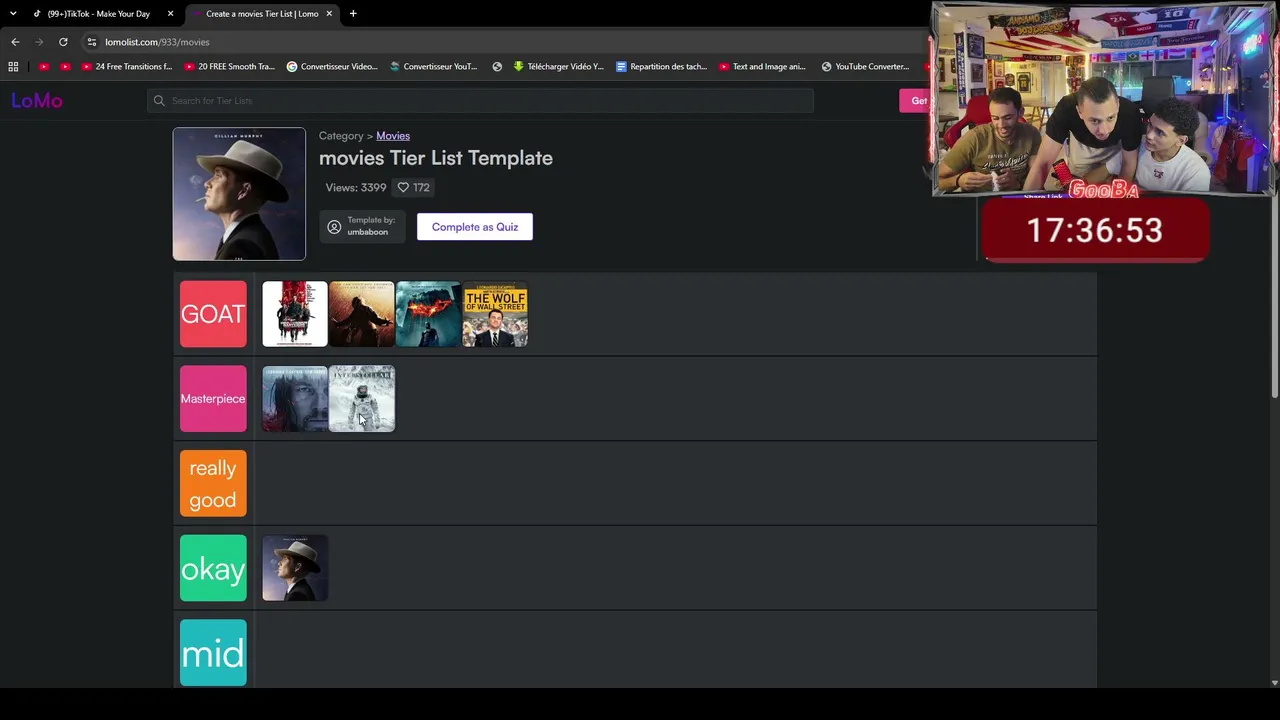Viewport: 1280px width, 720px height.
Task: Click the LoMo logo
Action: coord(37,100)
